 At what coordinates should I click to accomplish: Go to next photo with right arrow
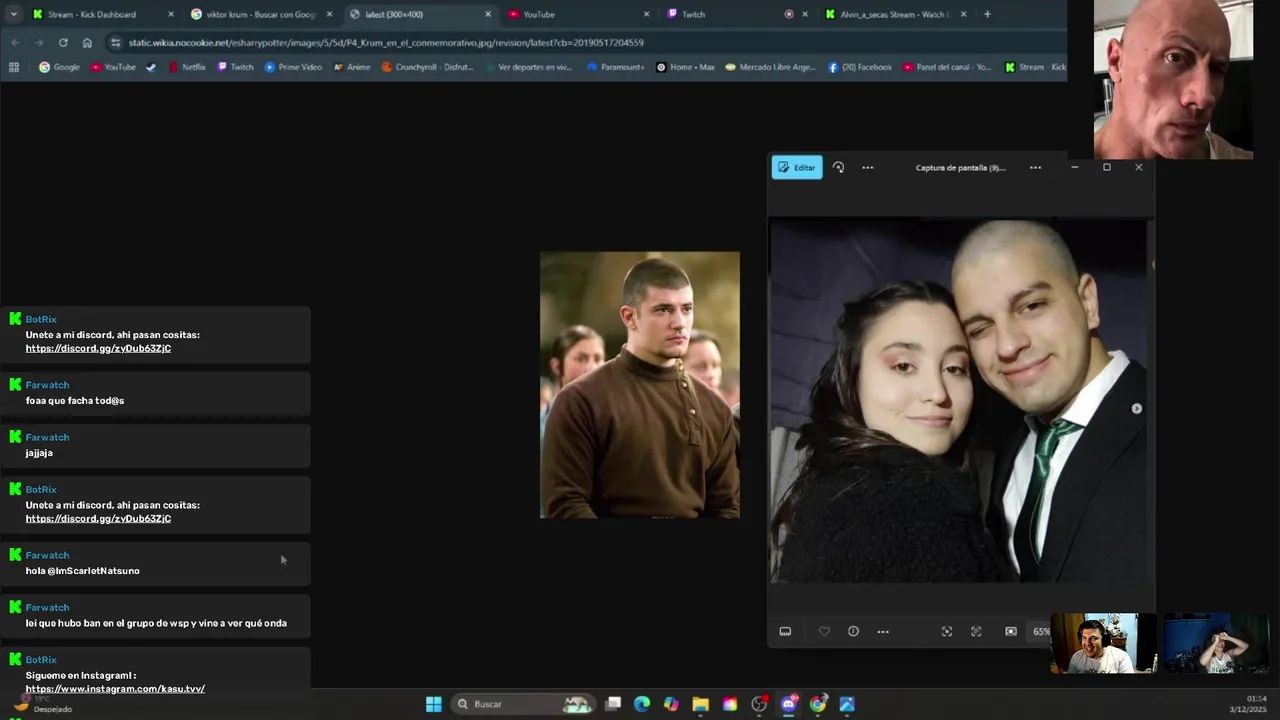(x=1136, y=408)
